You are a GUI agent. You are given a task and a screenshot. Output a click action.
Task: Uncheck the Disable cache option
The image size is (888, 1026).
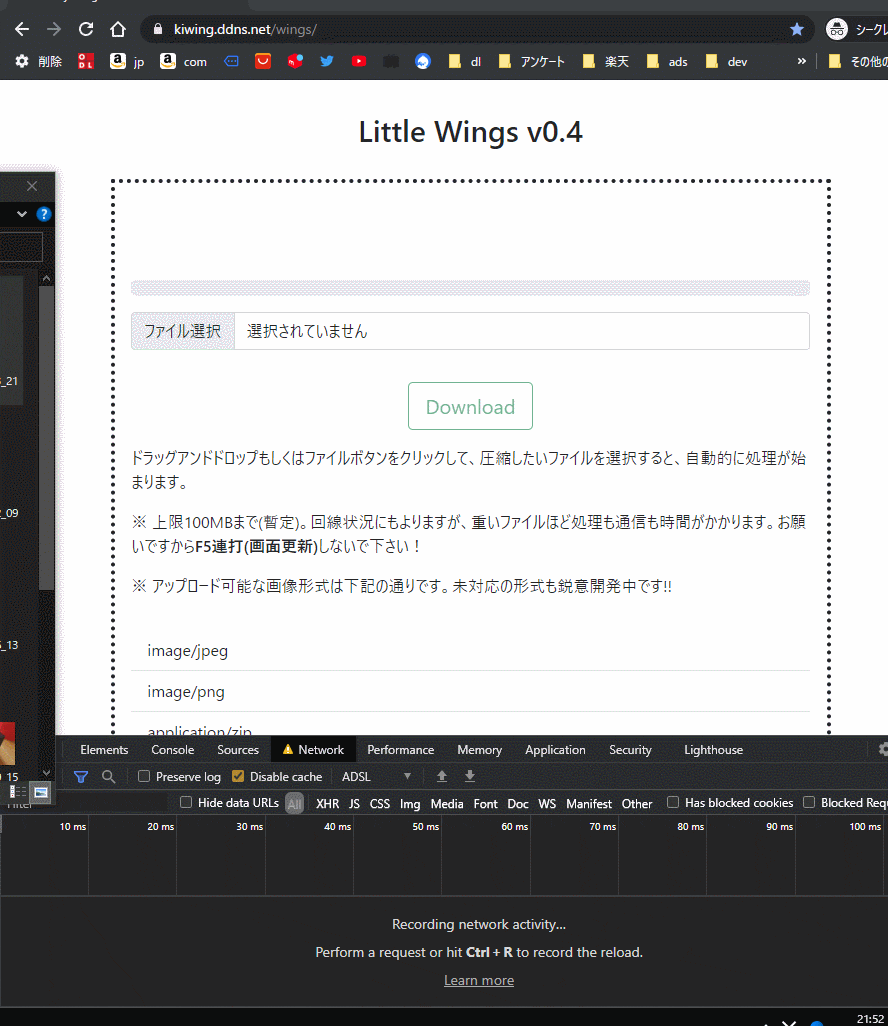coord(237,776)
